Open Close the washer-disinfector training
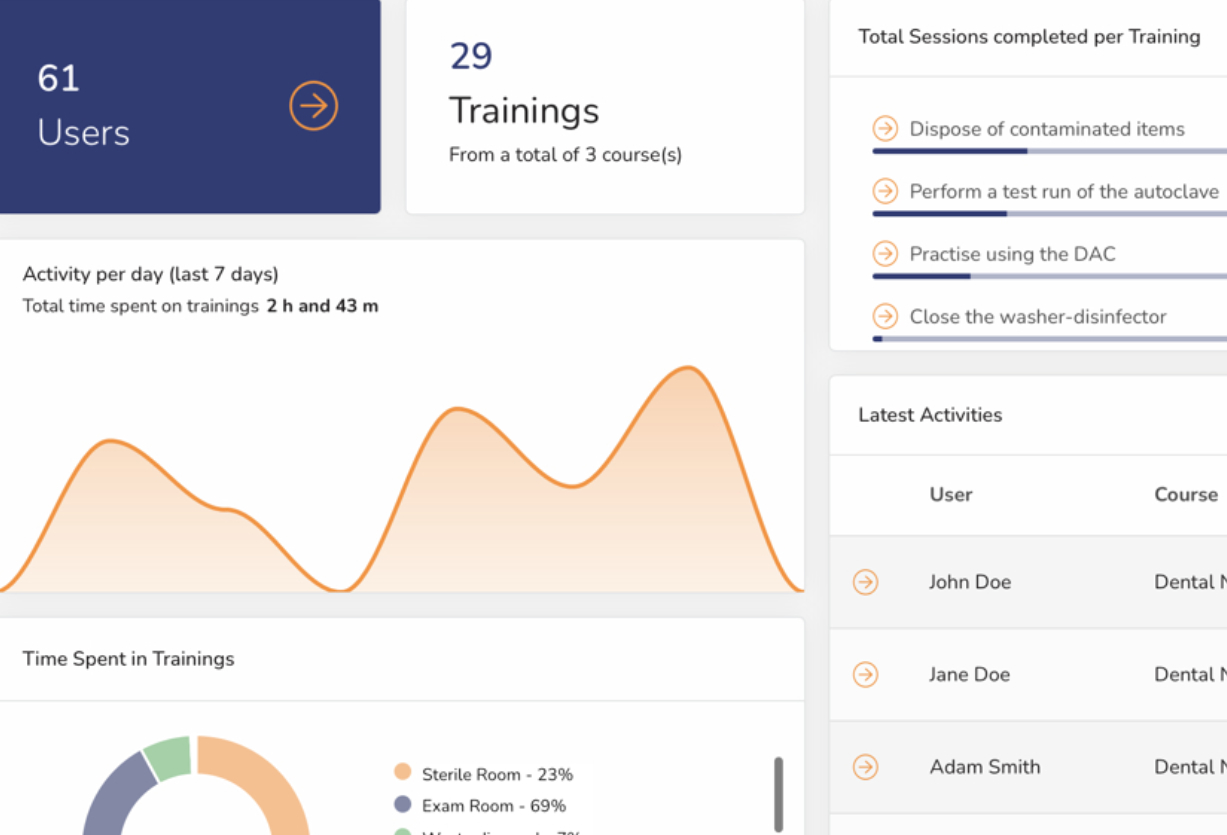Viewport: 1227px width, 835px height. point(1038,316)
